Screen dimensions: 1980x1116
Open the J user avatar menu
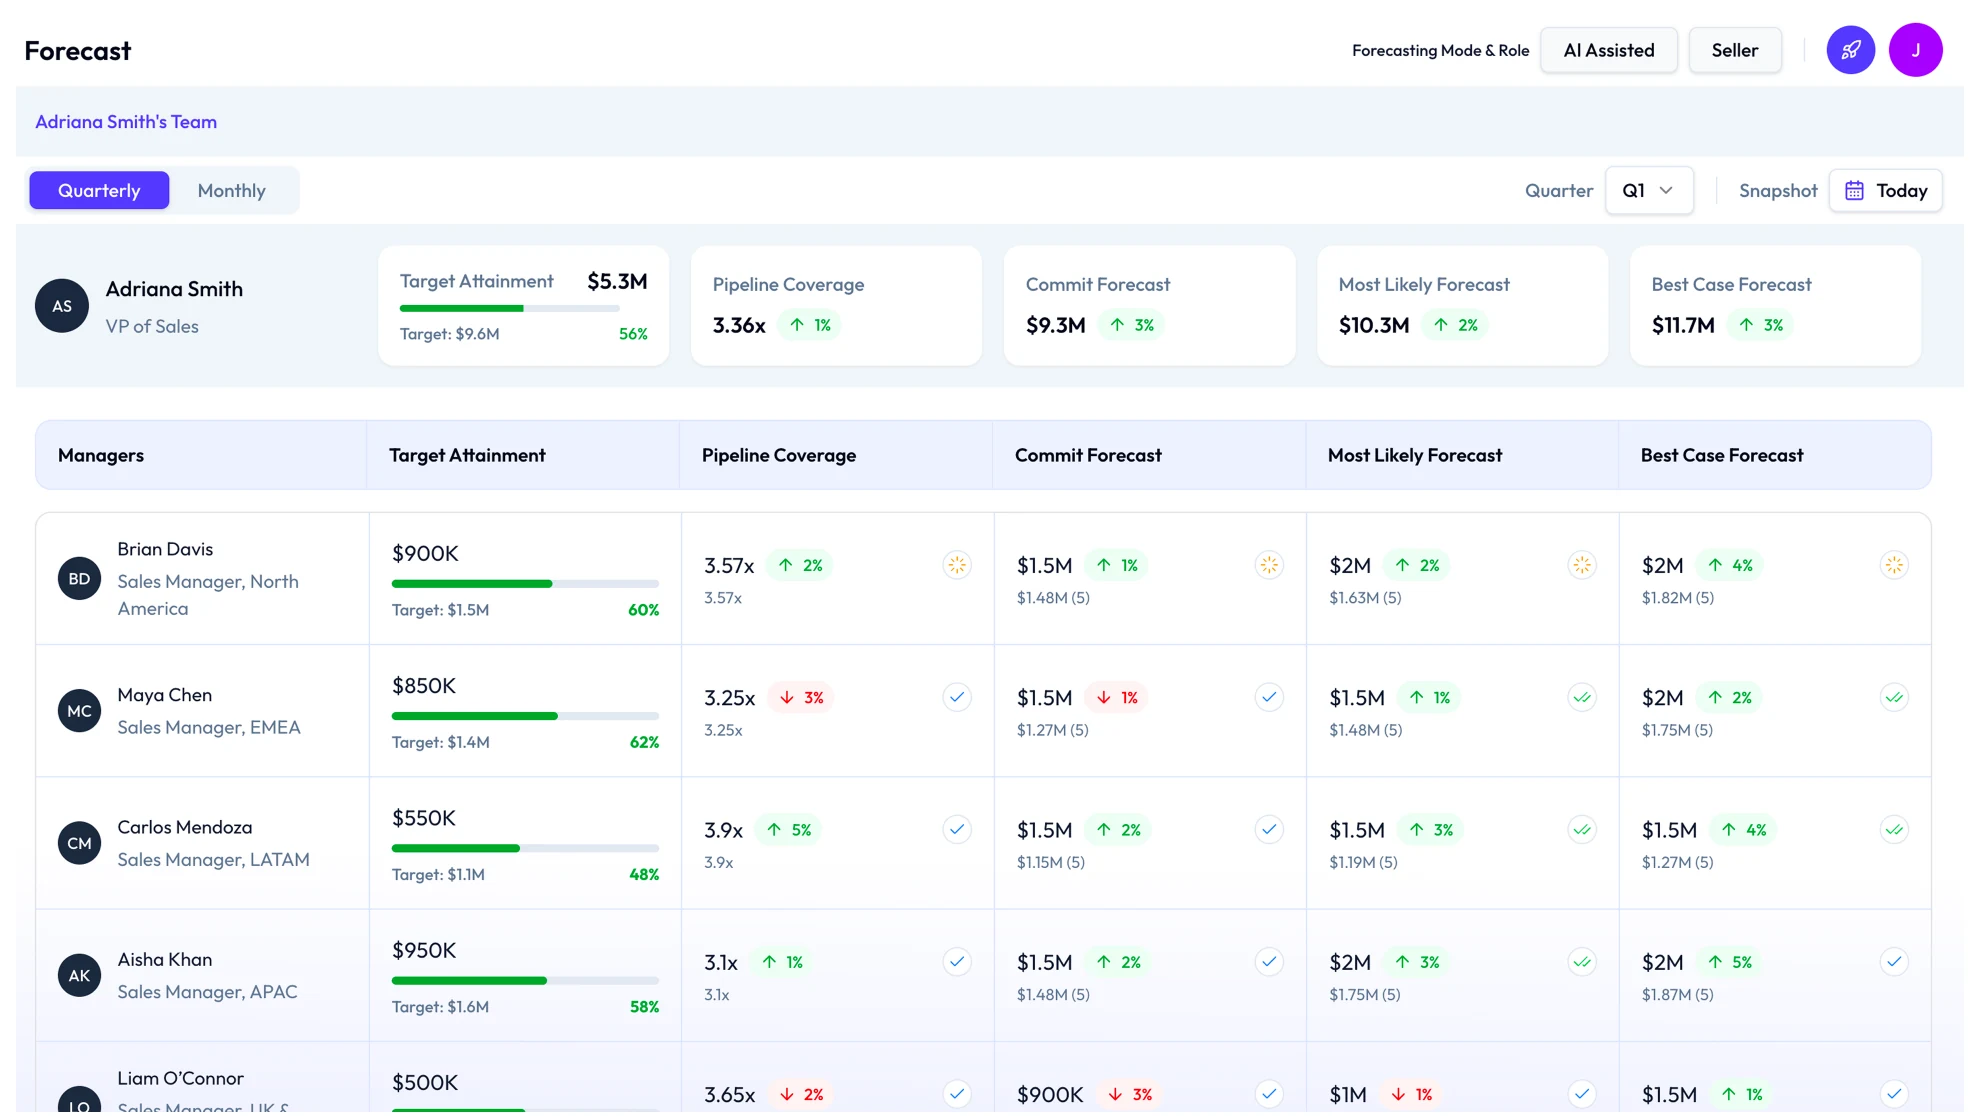pos(1915,50)
